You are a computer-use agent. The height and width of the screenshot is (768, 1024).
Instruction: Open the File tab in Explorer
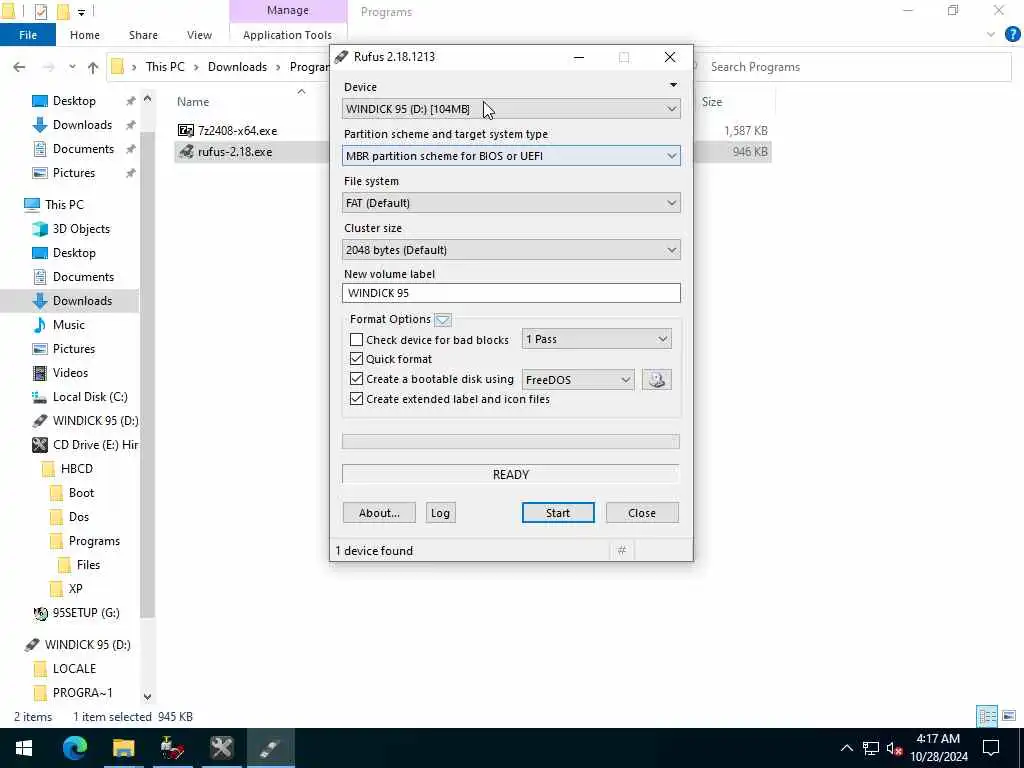[x=27, y=35]
